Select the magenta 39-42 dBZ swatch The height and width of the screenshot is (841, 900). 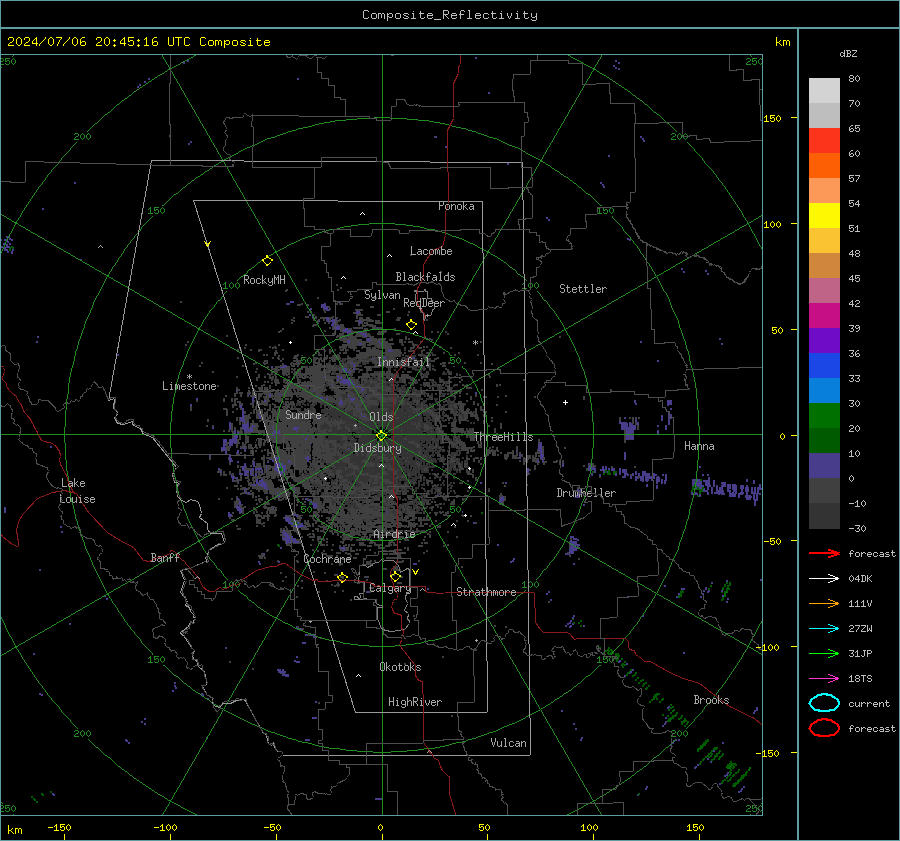pyautogui.click(x=824, y=316)
